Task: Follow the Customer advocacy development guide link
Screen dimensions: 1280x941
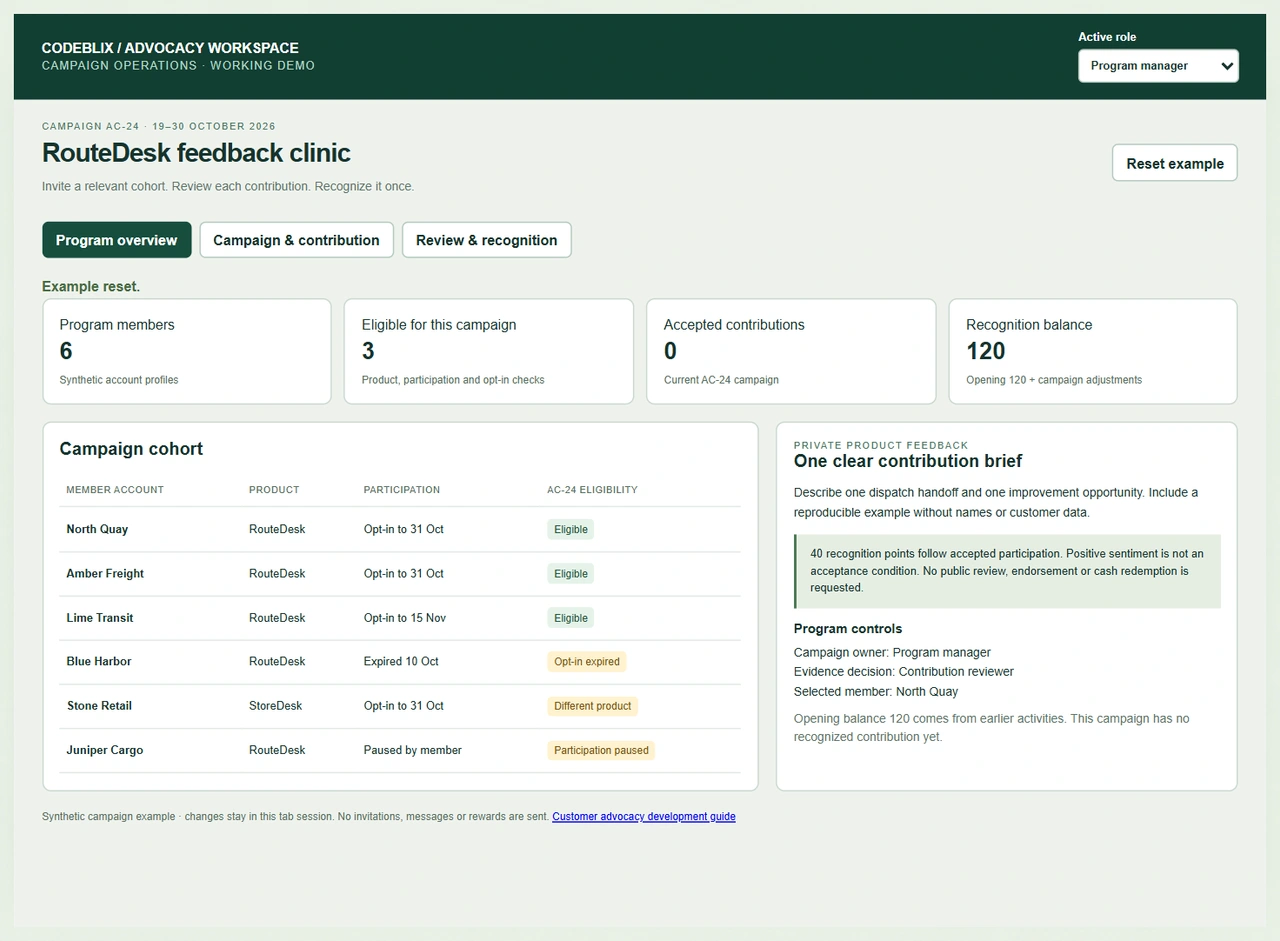Action: click(x=644, y=817)
